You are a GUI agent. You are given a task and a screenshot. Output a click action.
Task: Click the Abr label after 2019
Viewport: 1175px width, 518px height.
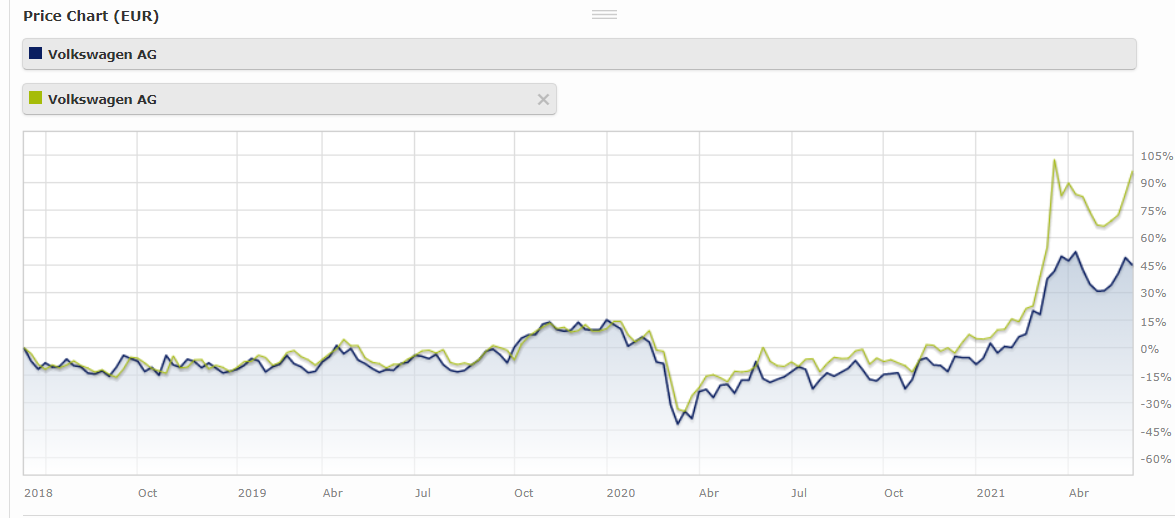click(333, 493)
